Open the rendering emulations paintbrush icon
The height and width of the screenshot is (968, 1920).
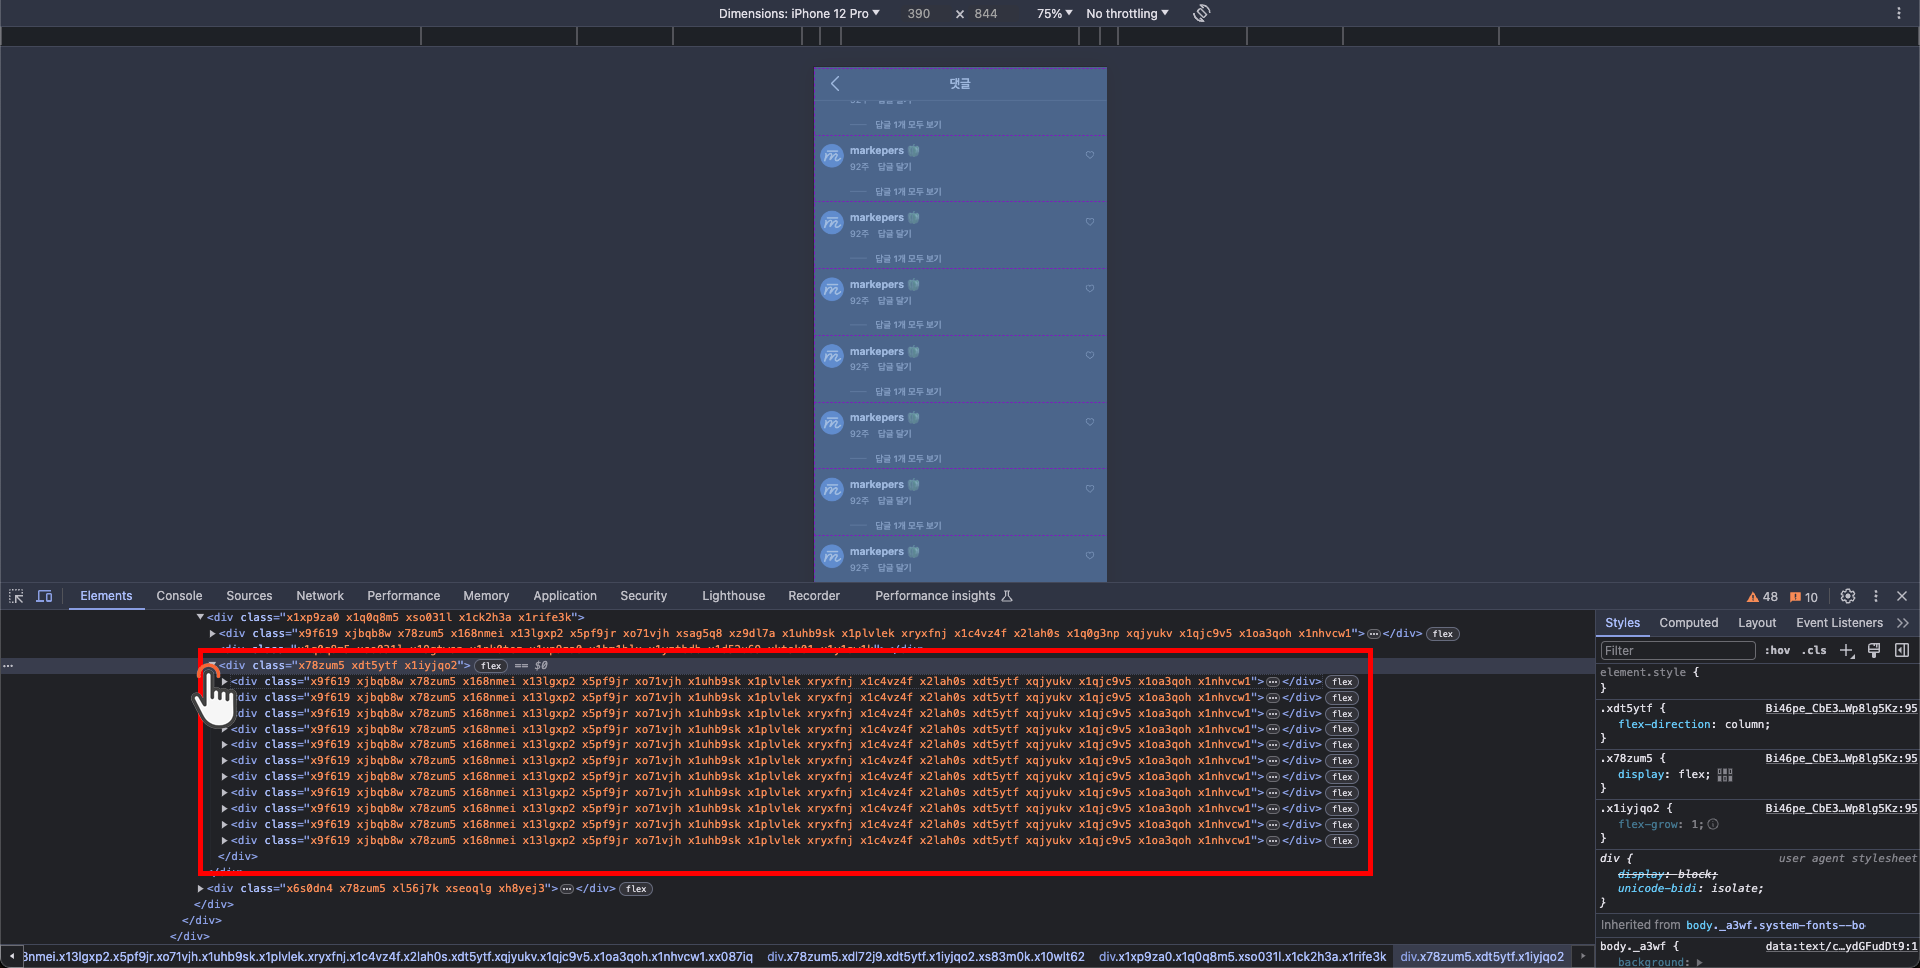[1874, 651]
